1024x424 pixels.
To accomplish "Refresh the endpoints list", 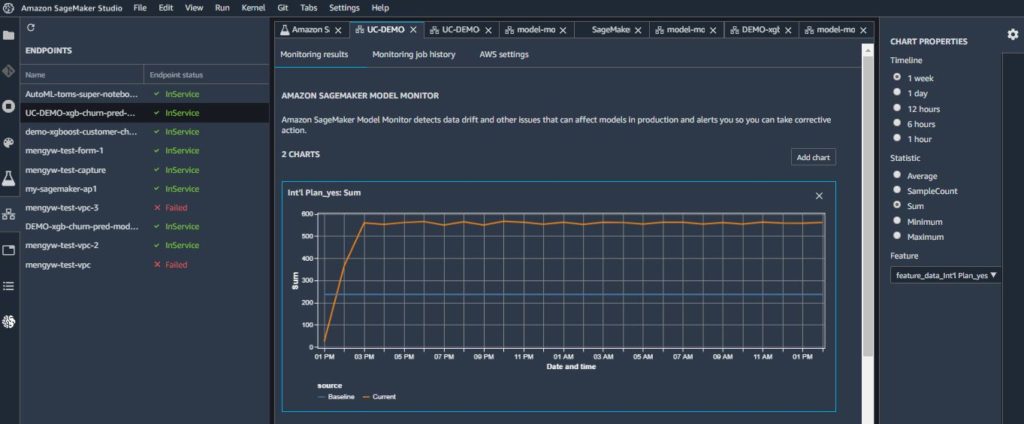I will (31, 27).
